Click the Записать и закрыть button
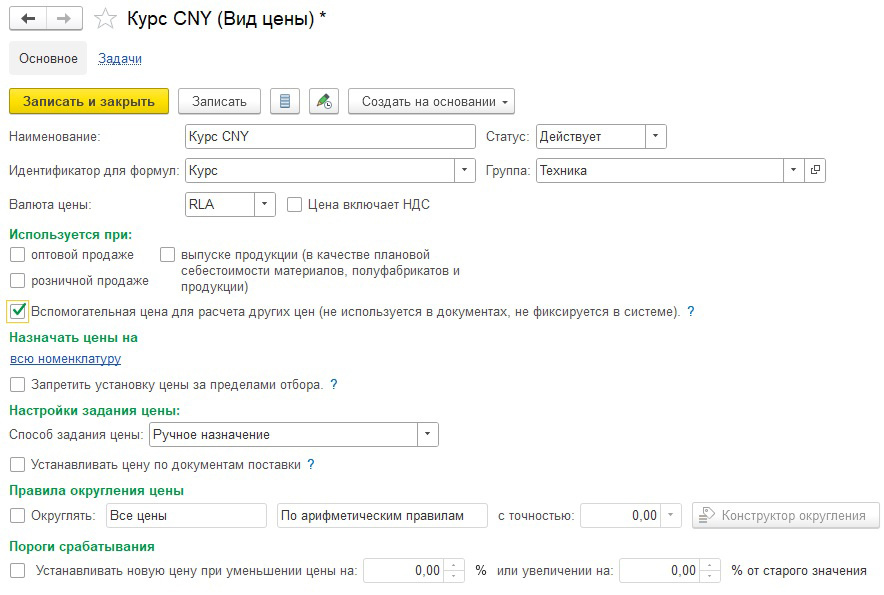The height and width of the screenshot is (595, 884). (89, 102)
